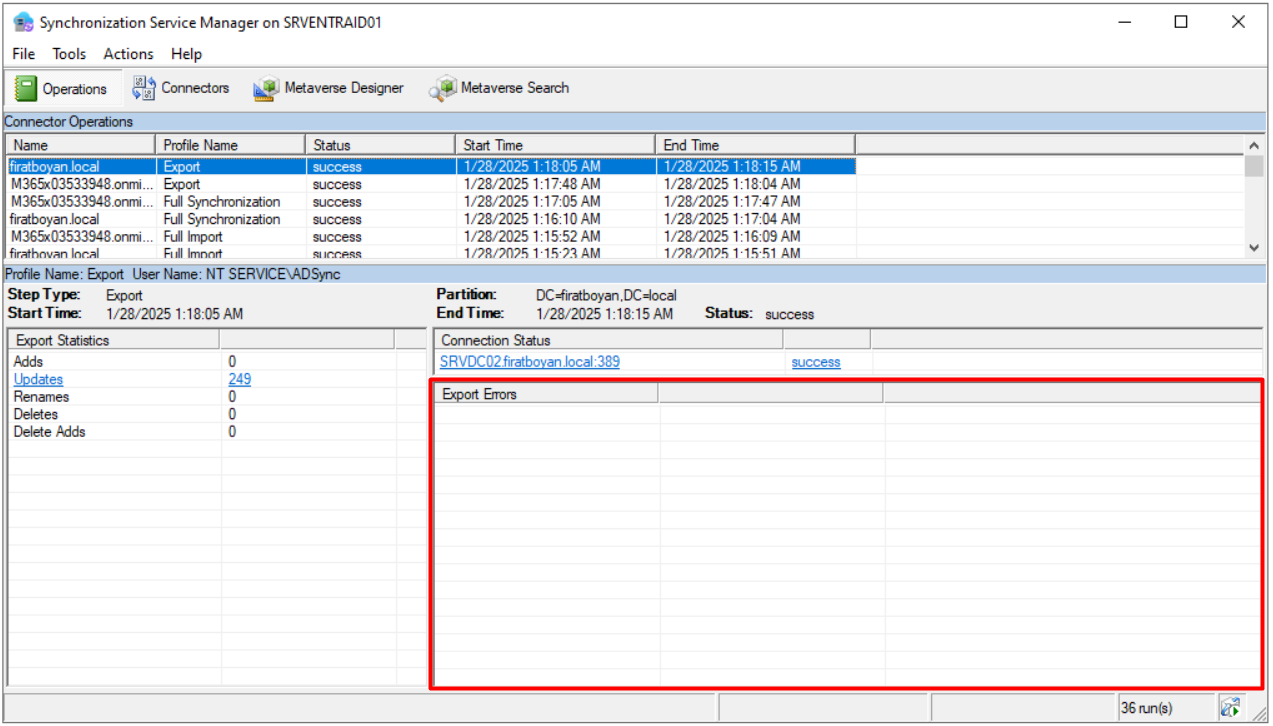Close the Synchronization Service Manager window
This screenshot has width=1273, height=726.
tap(1238, 22)
